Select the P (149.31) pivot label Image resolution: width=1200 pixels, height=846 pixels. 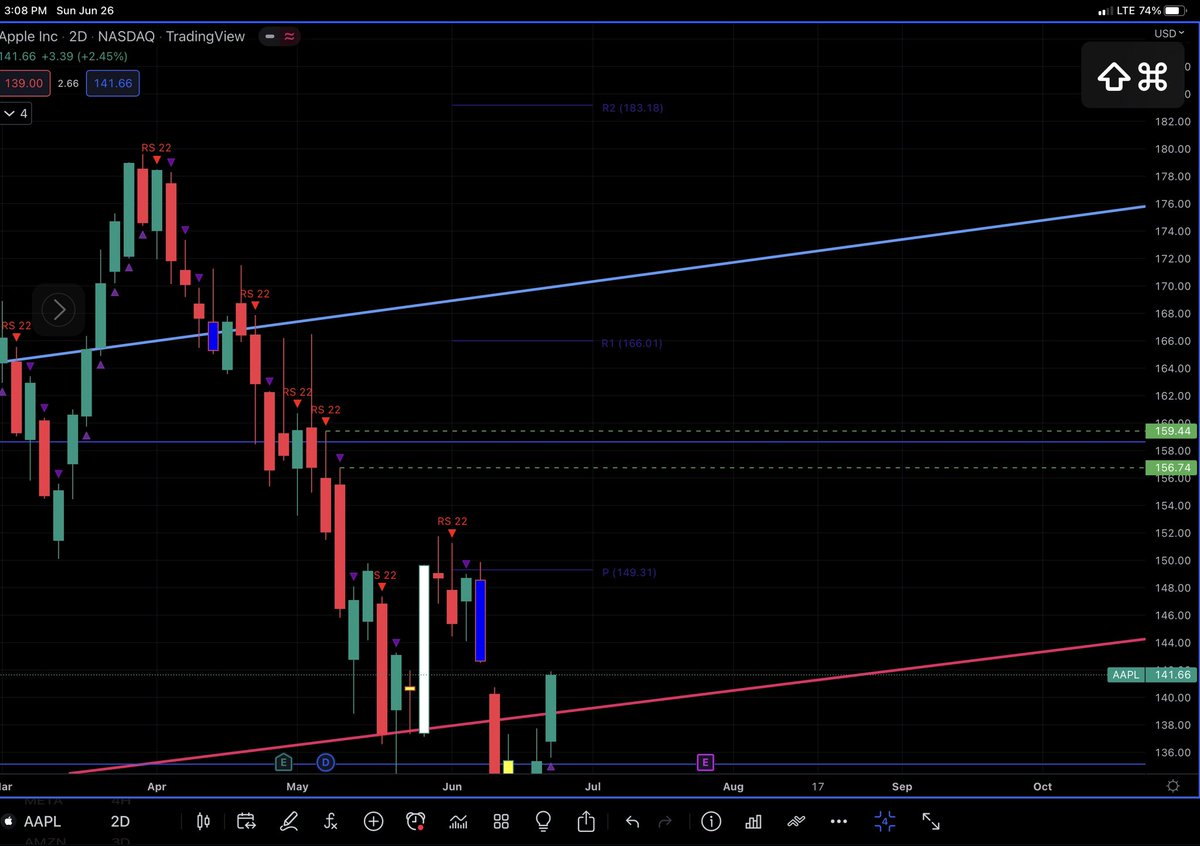[629, 573]
